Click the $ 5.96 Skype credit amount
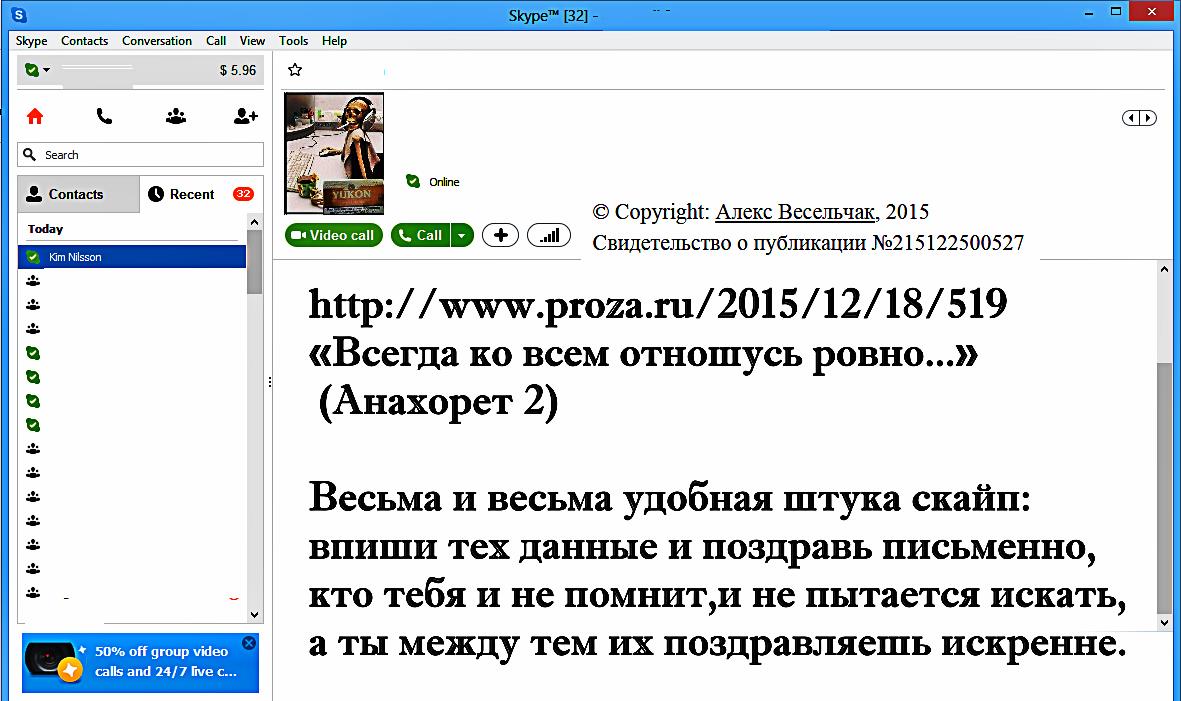The image size is (1181, 701). pos(237,70)
